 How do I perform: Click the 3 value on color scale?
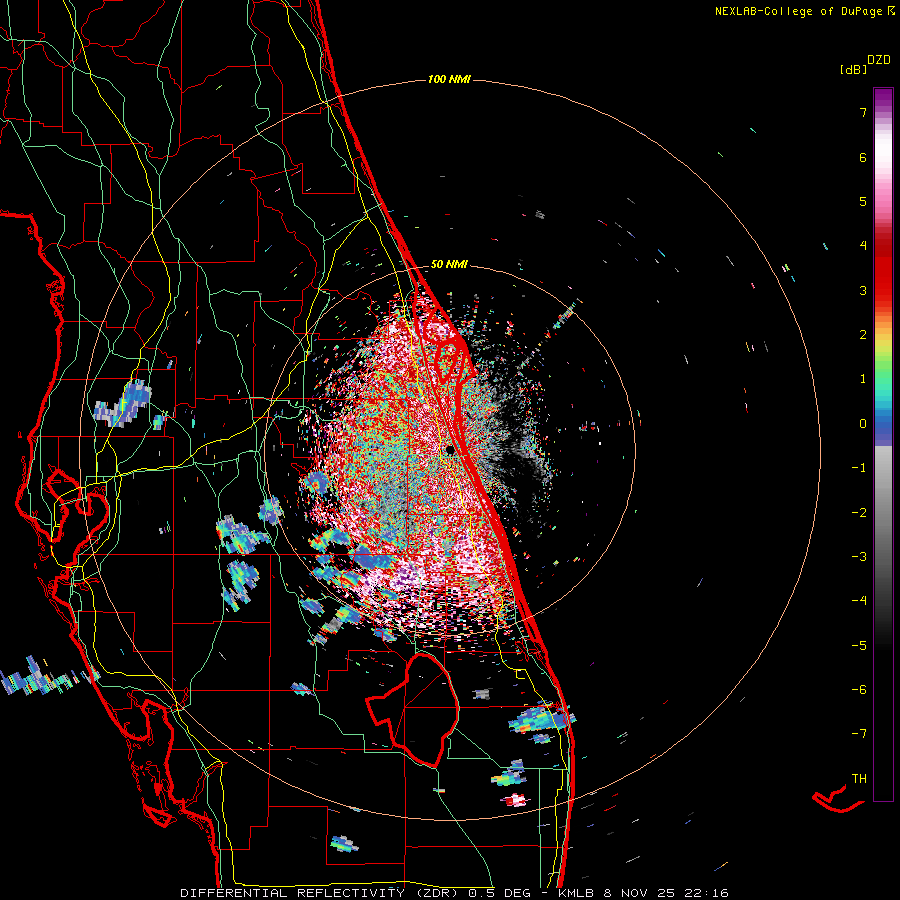click(863, 290)
